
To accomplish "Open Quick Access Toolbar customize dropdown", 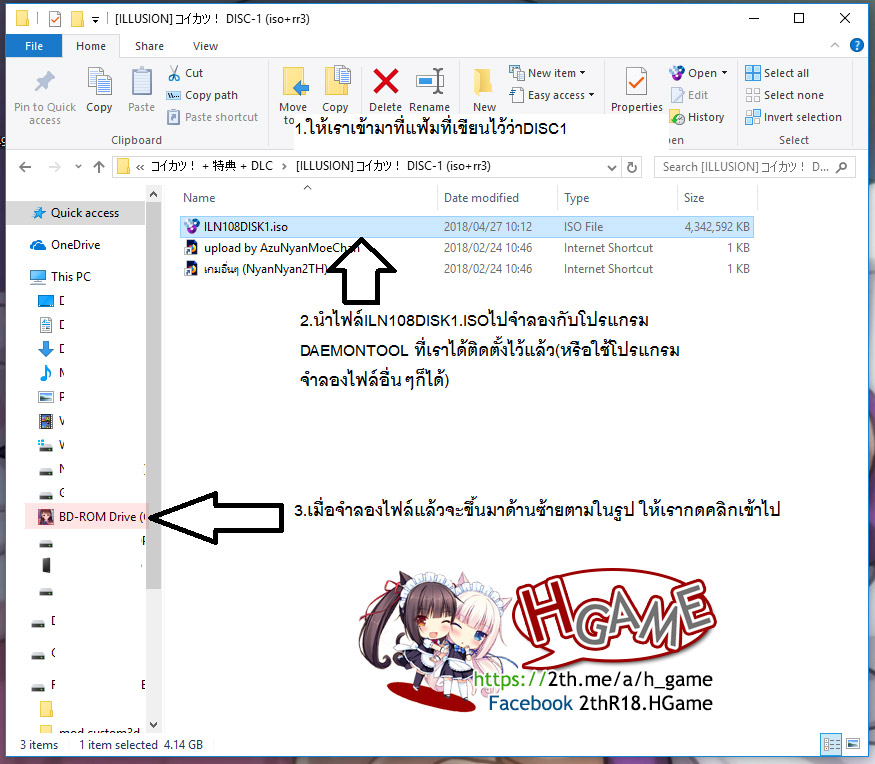I will [95, 20].
